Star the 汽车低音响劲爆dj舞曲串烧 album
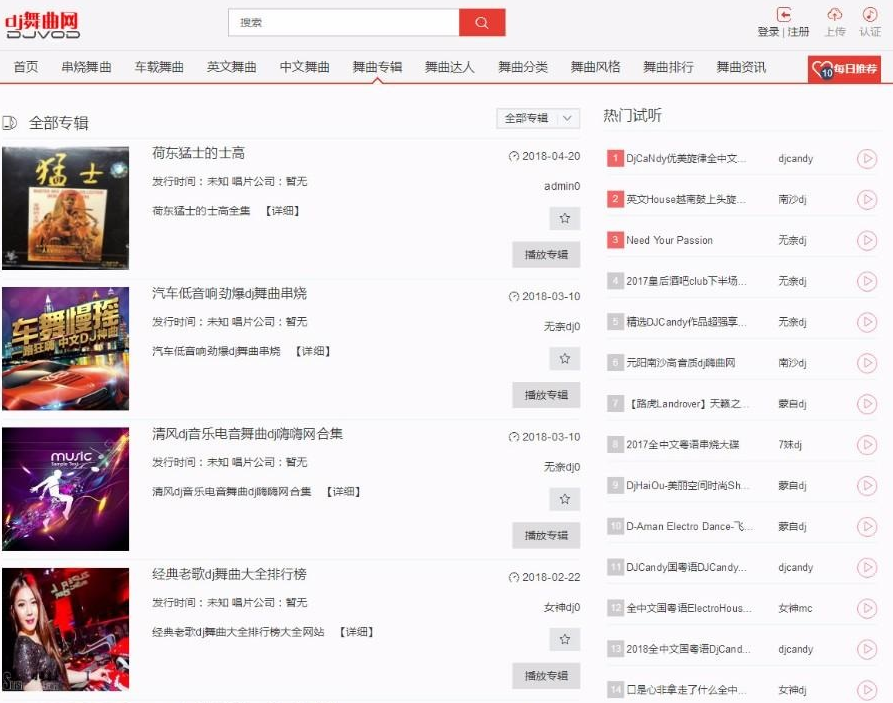Image resolution: width=893 pixels, height=703 pixels. [564, 358]
